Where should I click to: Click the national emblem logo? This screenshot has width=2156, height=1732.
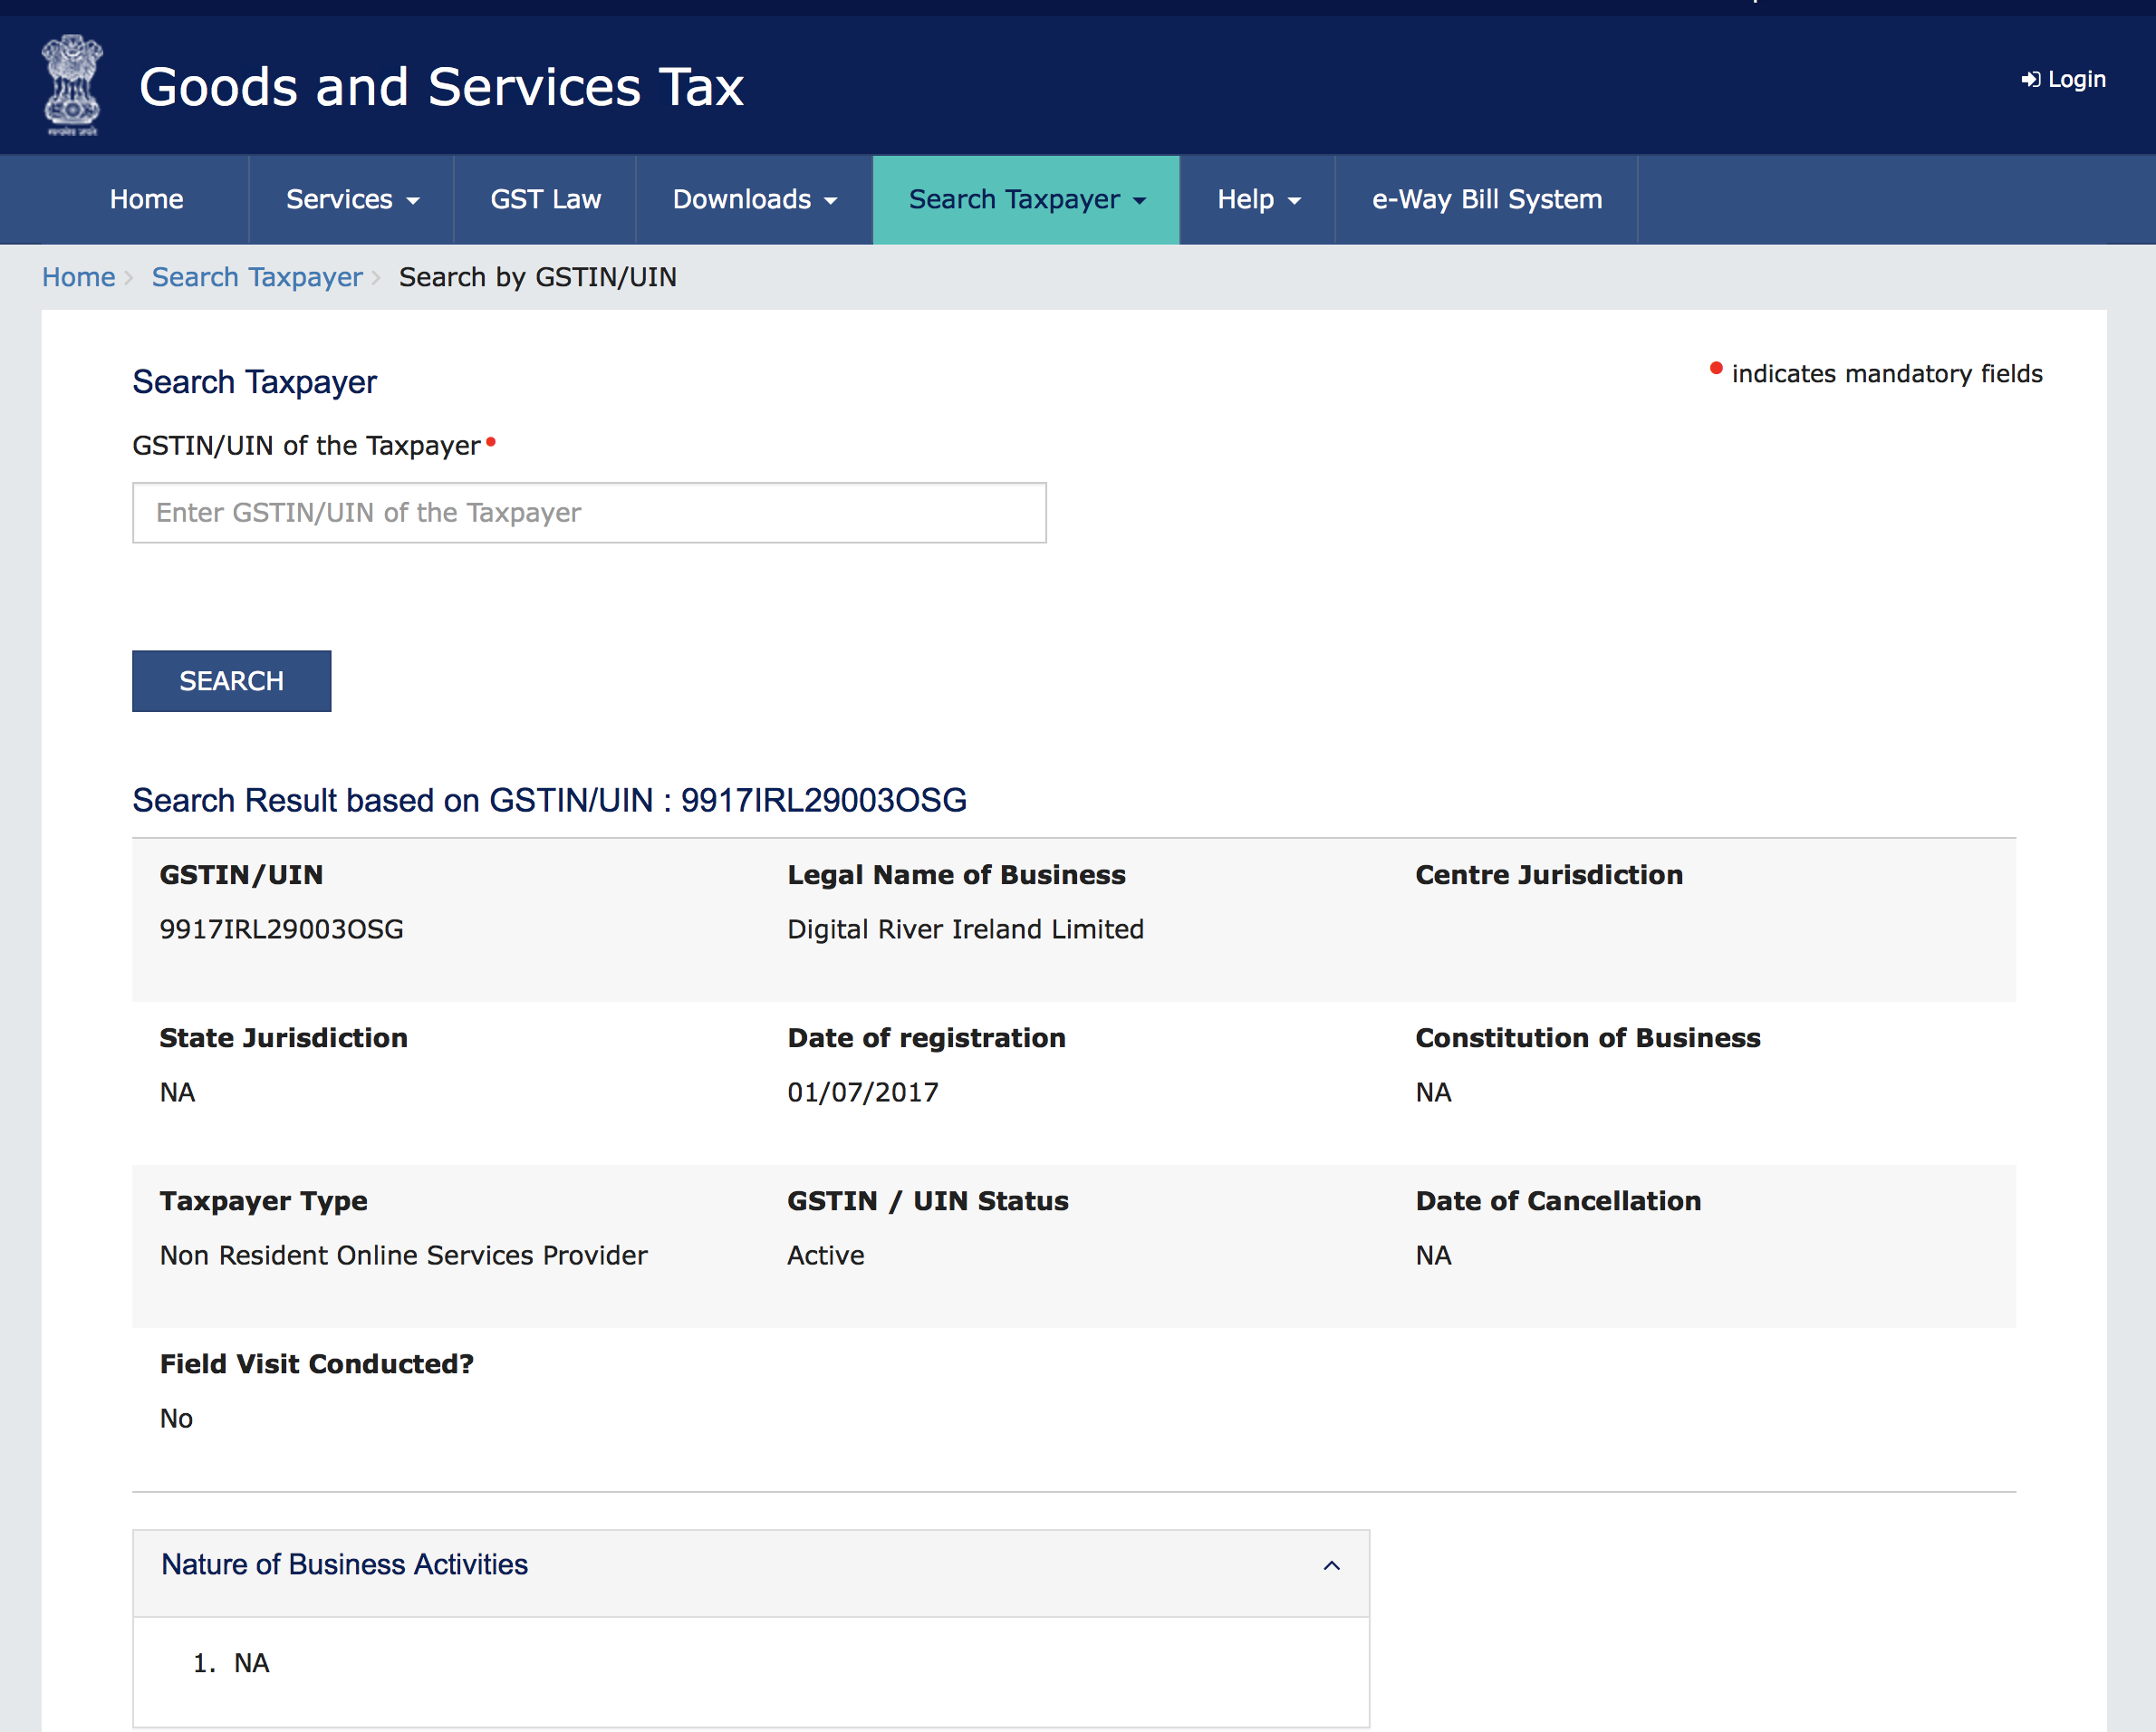pos(72,85)
